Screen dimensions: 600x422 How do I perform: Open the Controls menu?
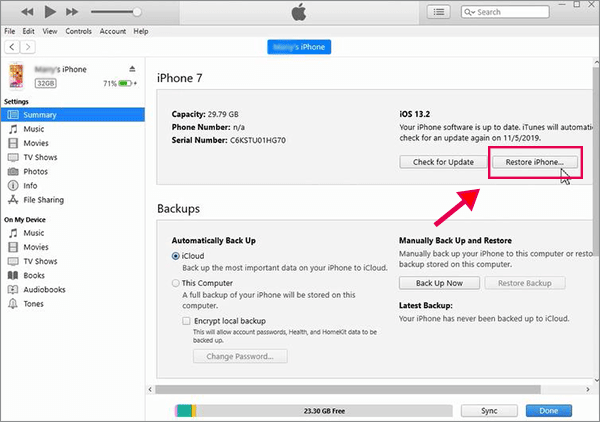pos(78,31)
